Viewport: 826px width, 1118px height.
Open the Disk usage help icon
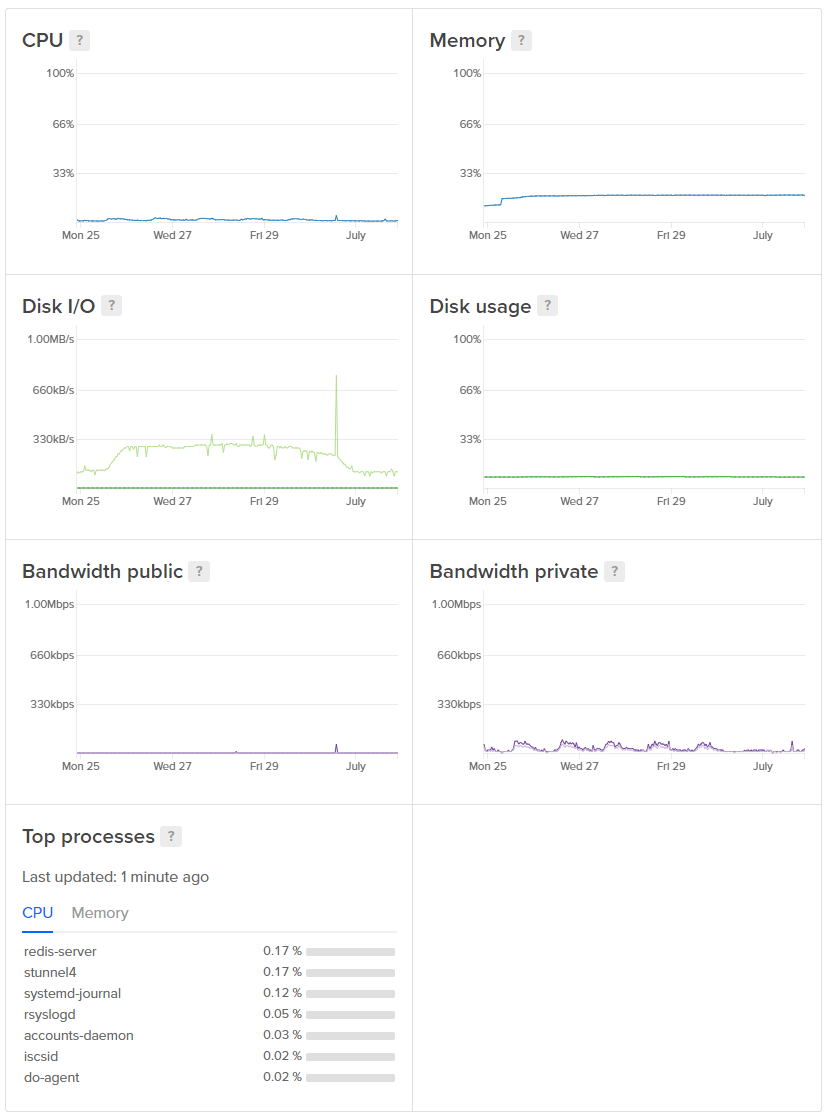[546, 306]
